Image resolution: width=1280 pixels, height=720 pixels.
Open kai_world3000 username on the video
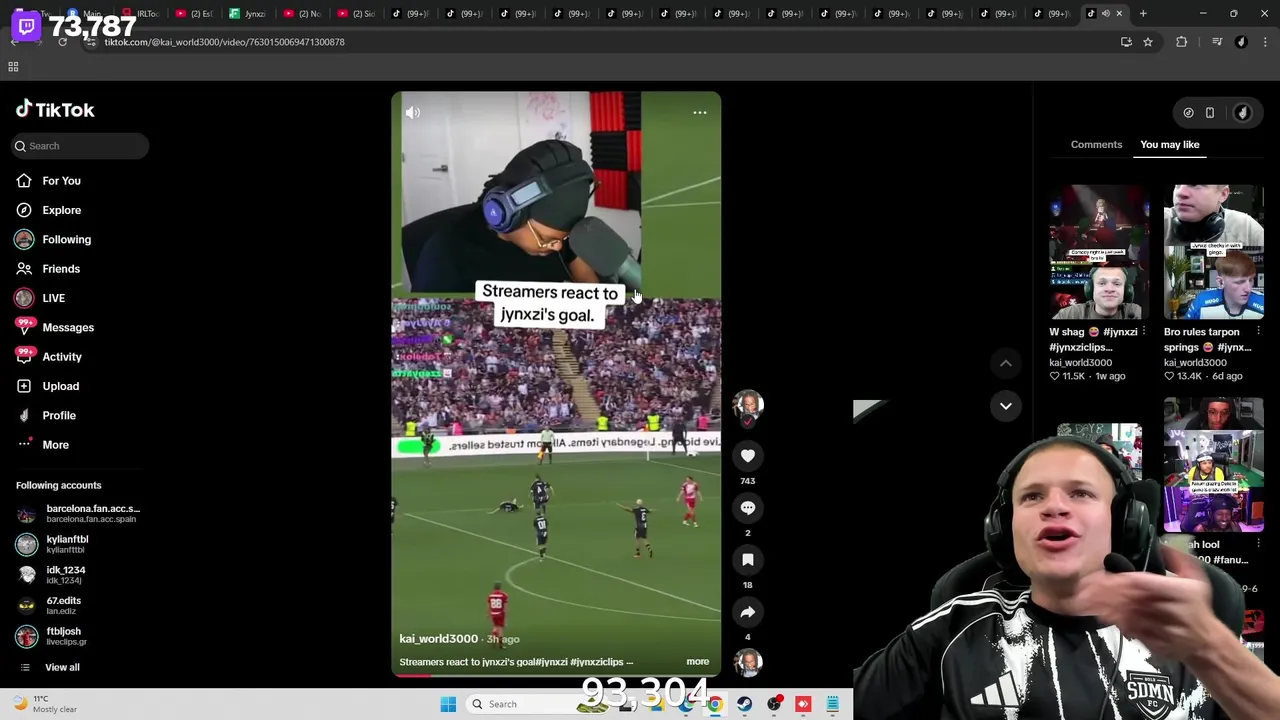pos(438,639)
